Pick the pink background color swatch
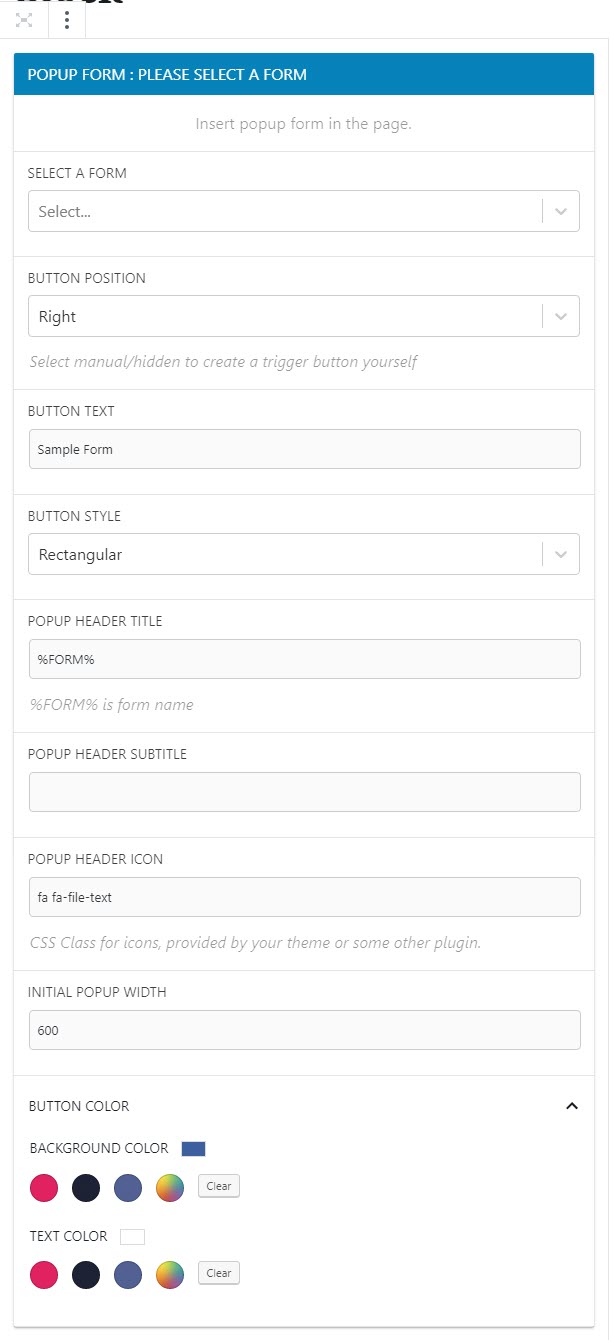 (x=44, y=1188)
